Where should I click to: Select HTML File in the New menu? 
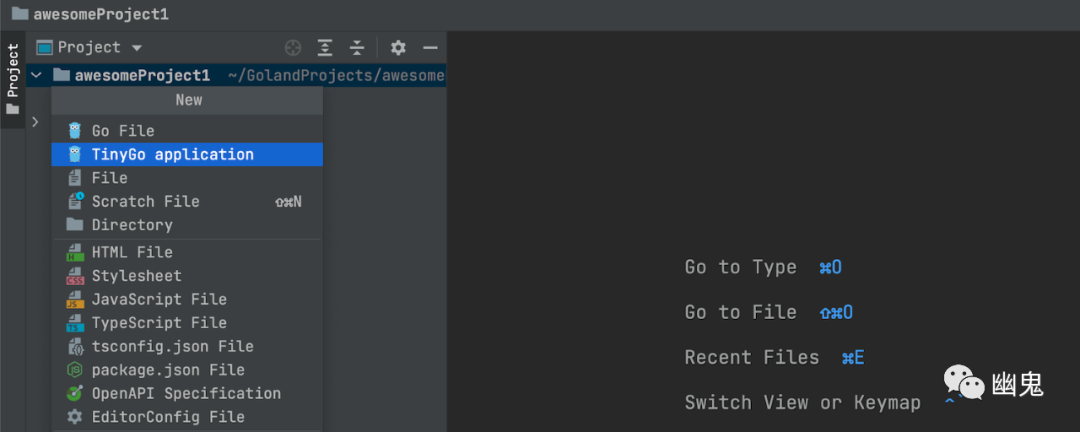pos(132,252)
